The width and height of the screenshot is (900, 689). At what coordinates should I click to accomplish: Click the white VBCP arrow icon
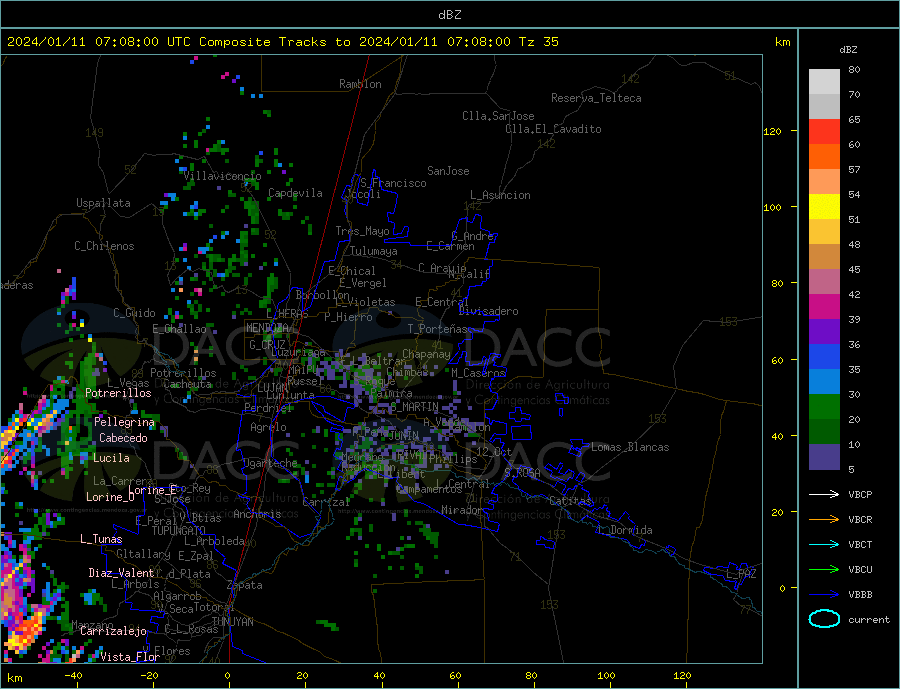pyautogui.click(x=824, y=494)
